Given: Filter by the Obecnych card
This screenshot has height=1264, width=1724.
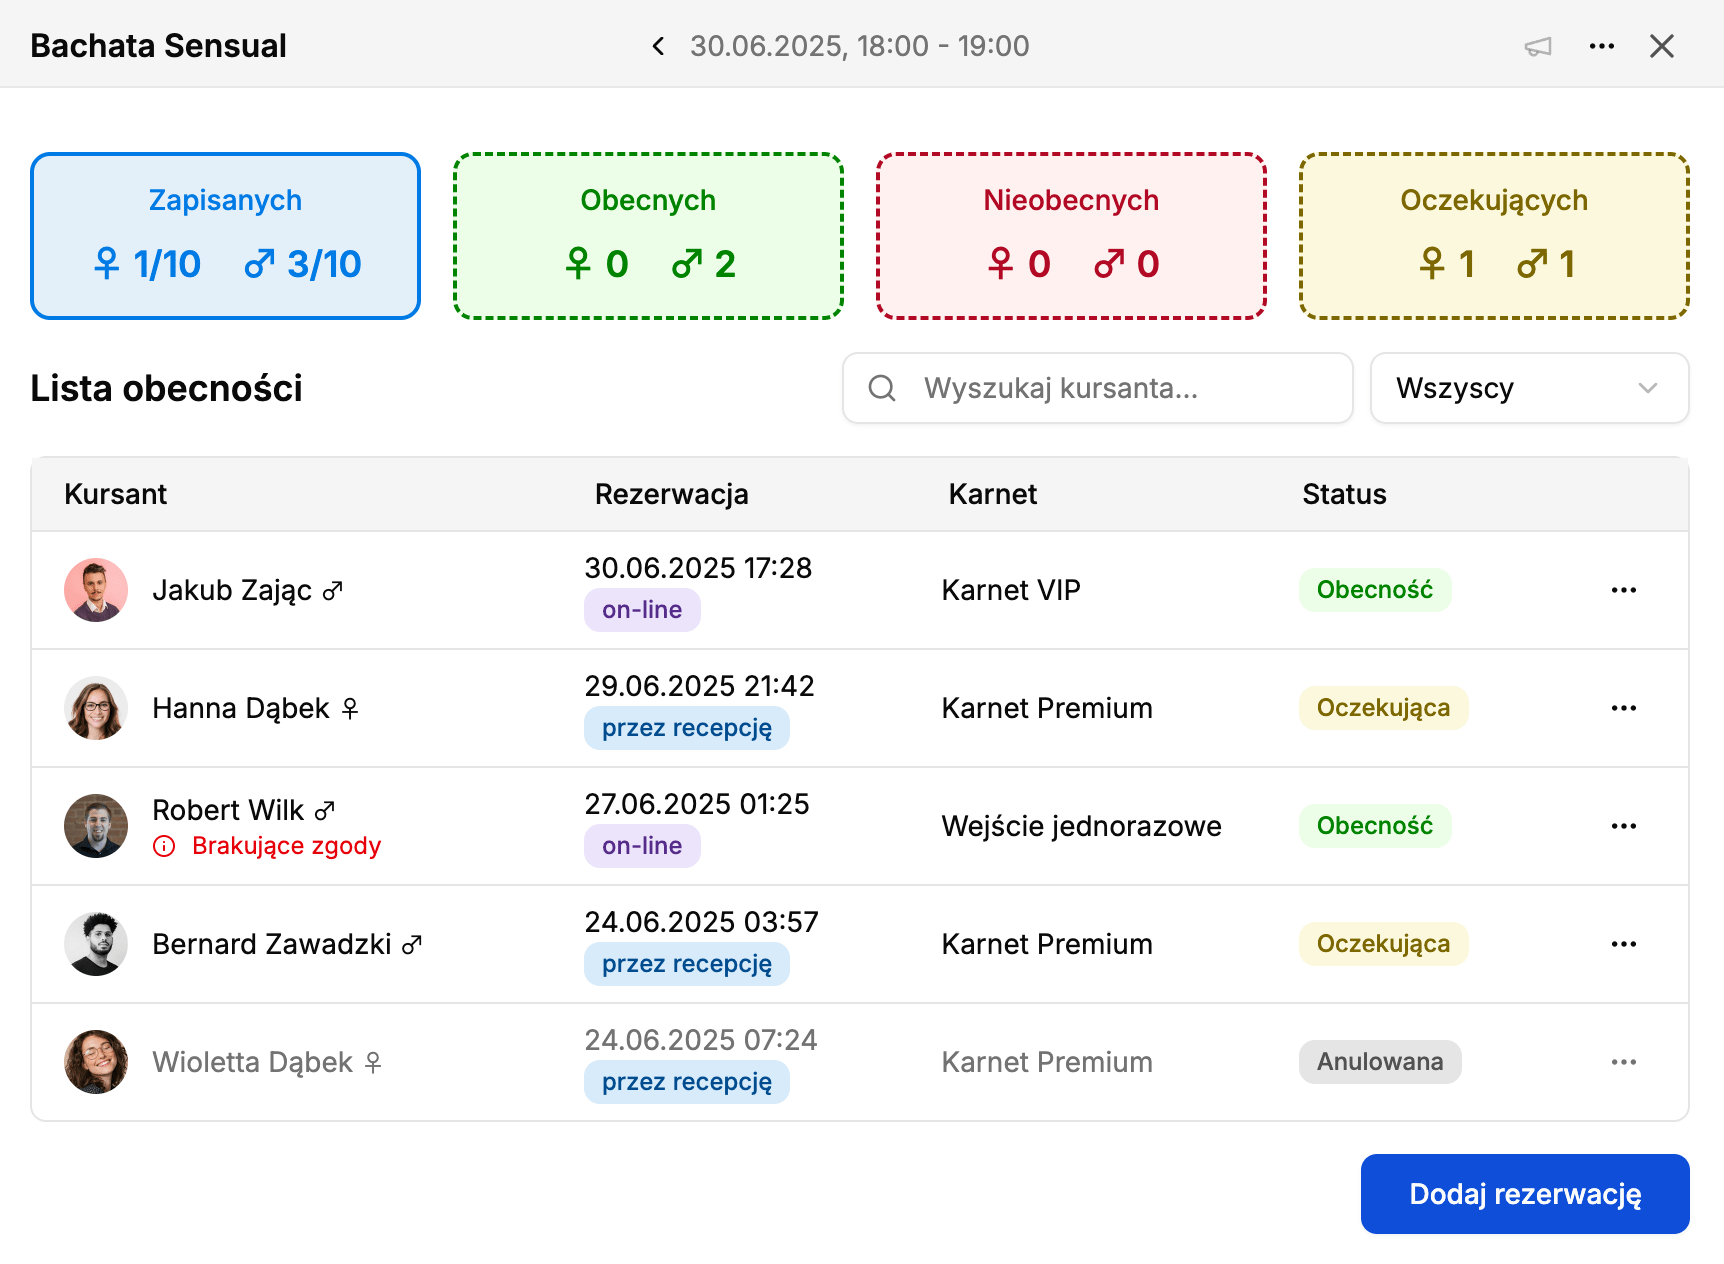Looking at the screenshot, I should 648,236.
